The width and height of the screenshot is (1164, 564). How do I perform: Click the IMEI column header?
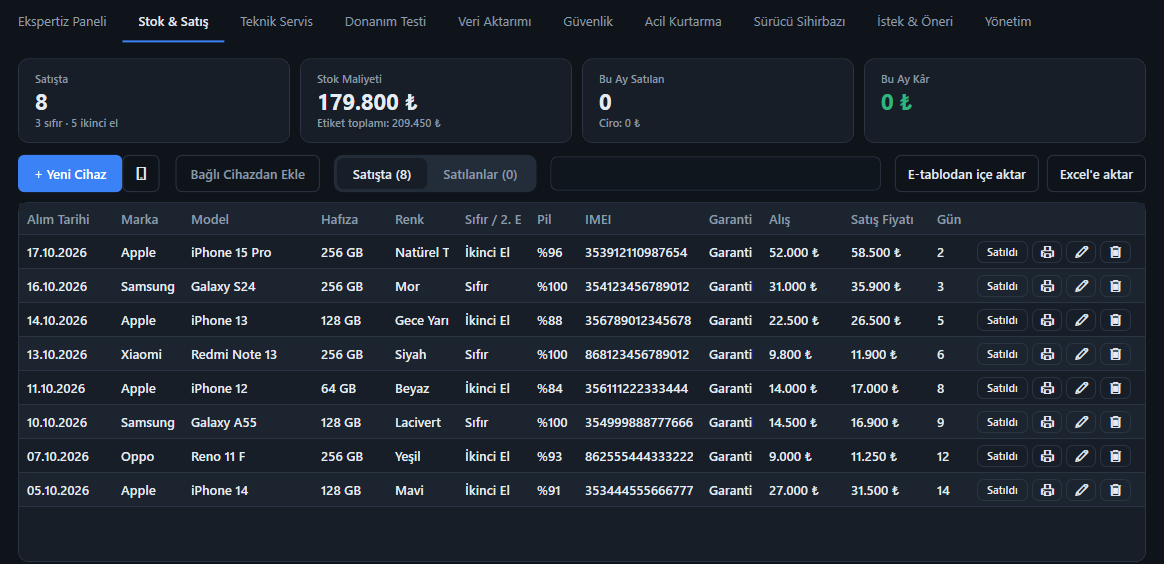[x=598, y=220]
